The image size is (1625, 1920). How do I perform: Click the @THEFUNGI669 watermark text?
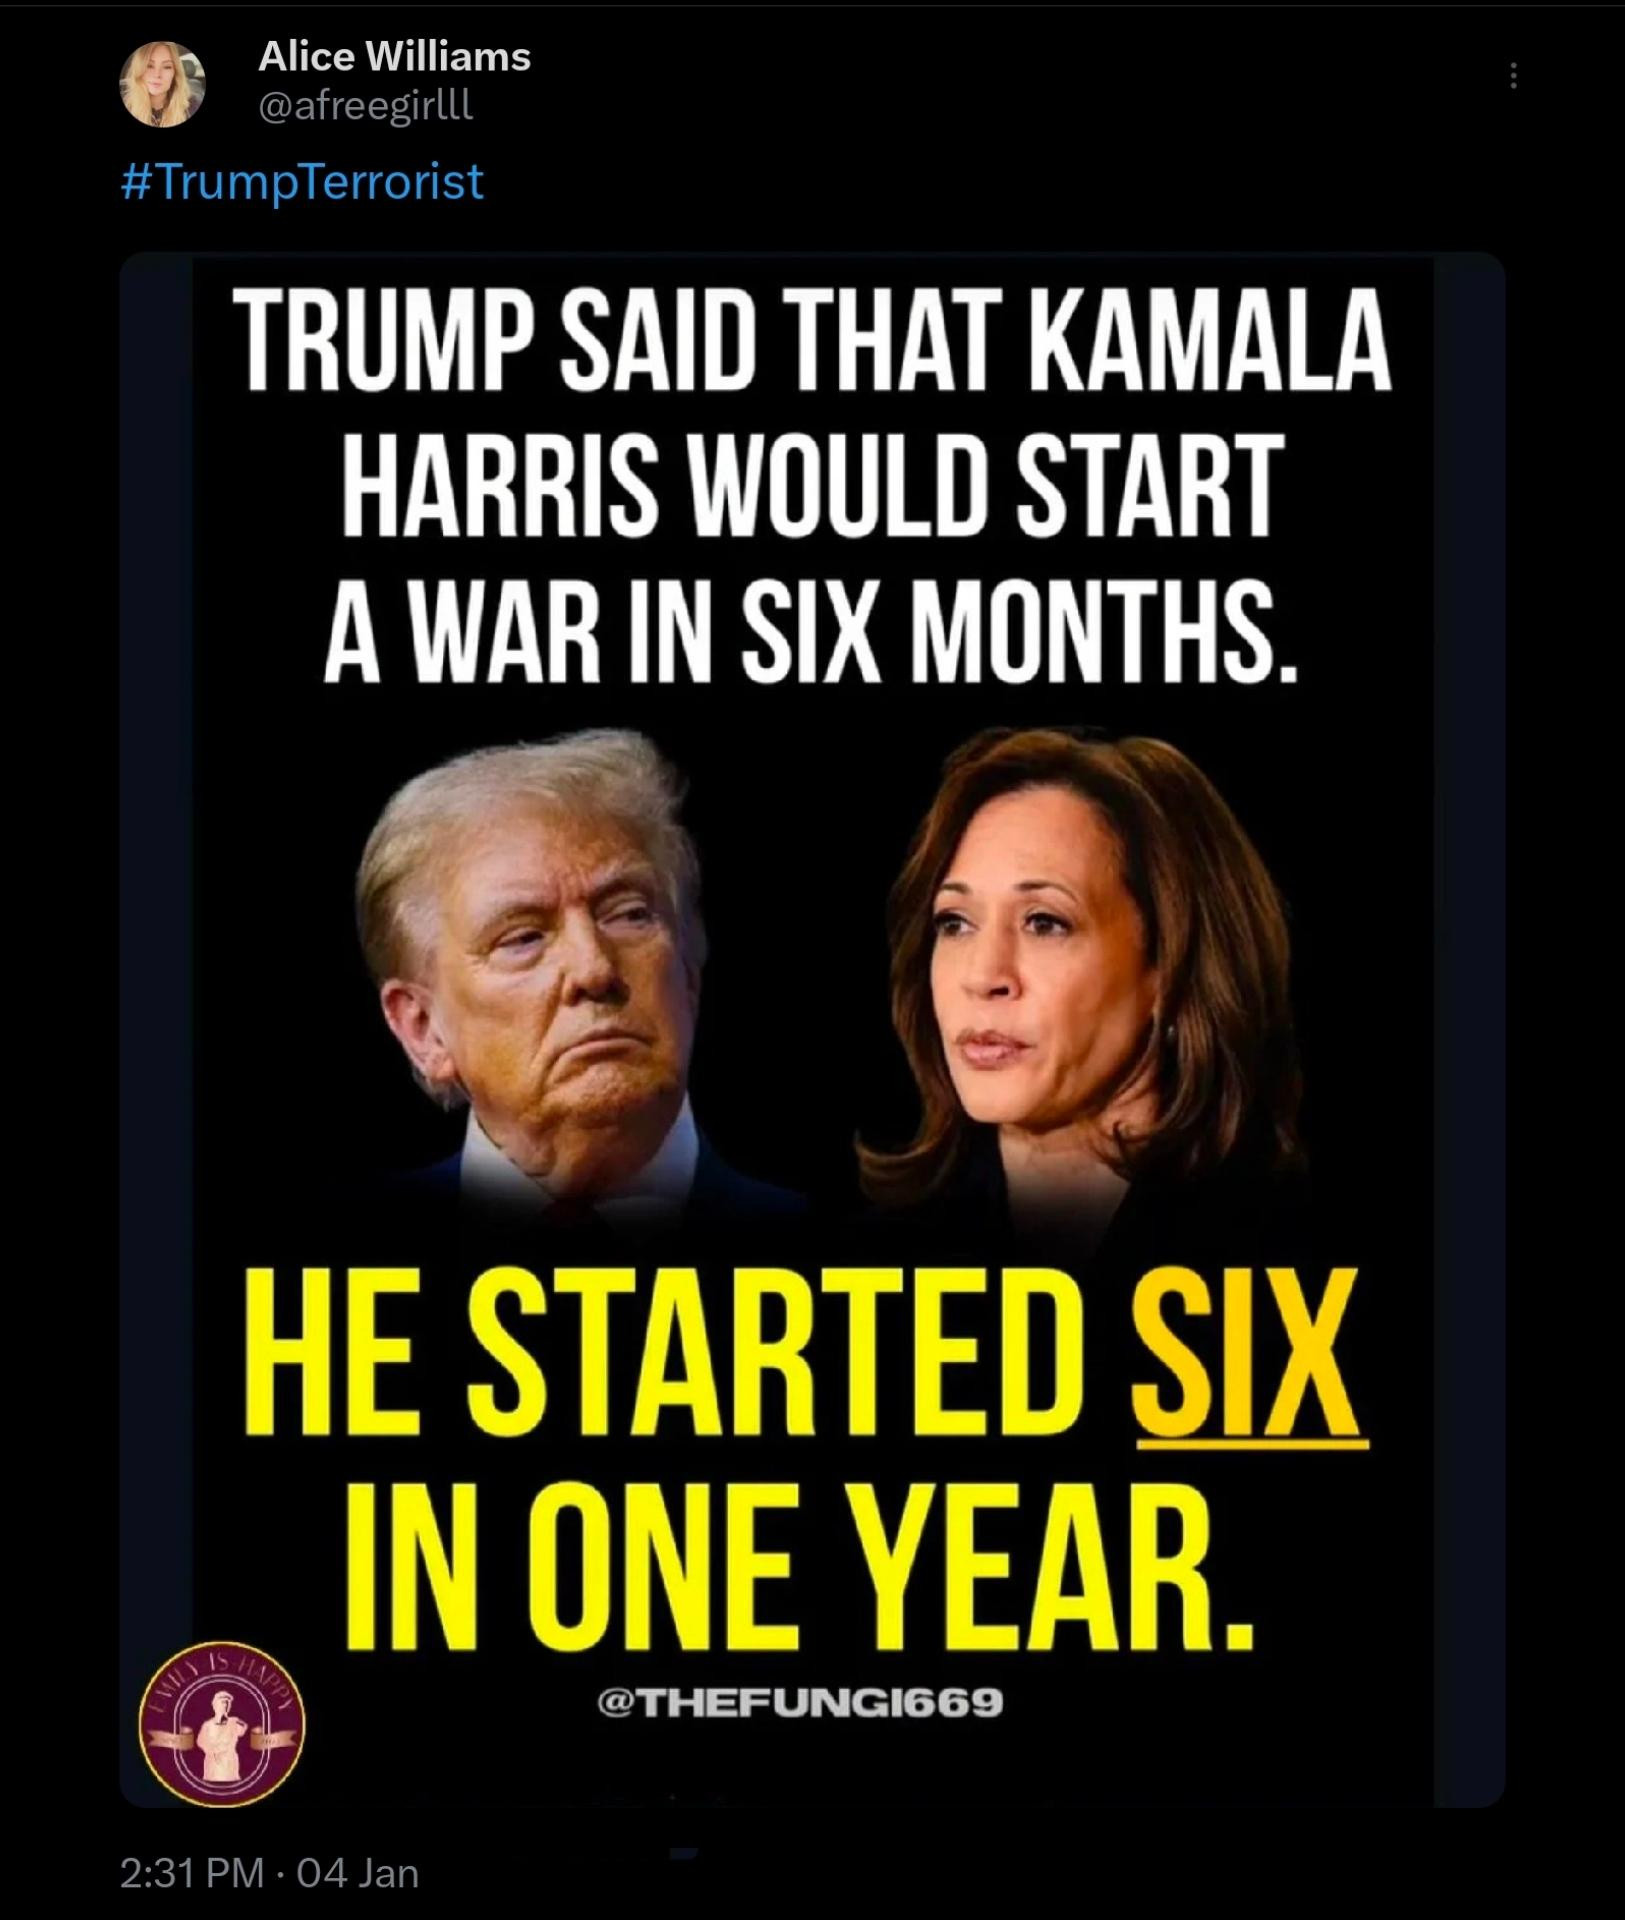[800, 1701]
